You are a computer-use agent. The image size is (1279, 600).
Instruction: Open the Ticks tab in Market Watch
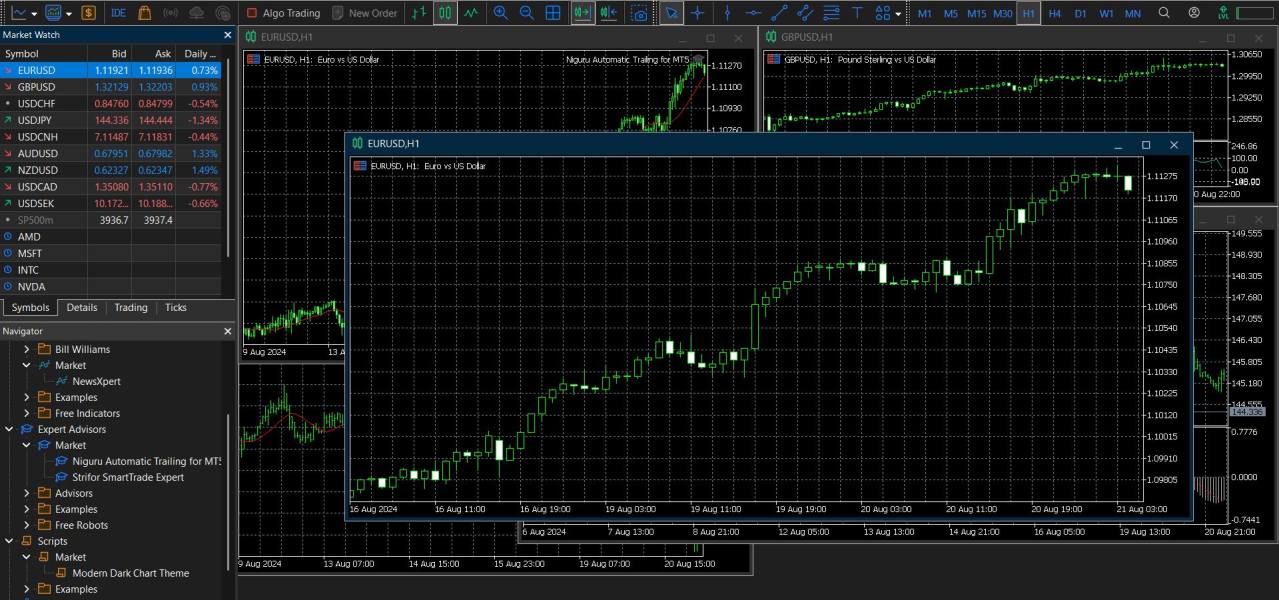point(176,308)
